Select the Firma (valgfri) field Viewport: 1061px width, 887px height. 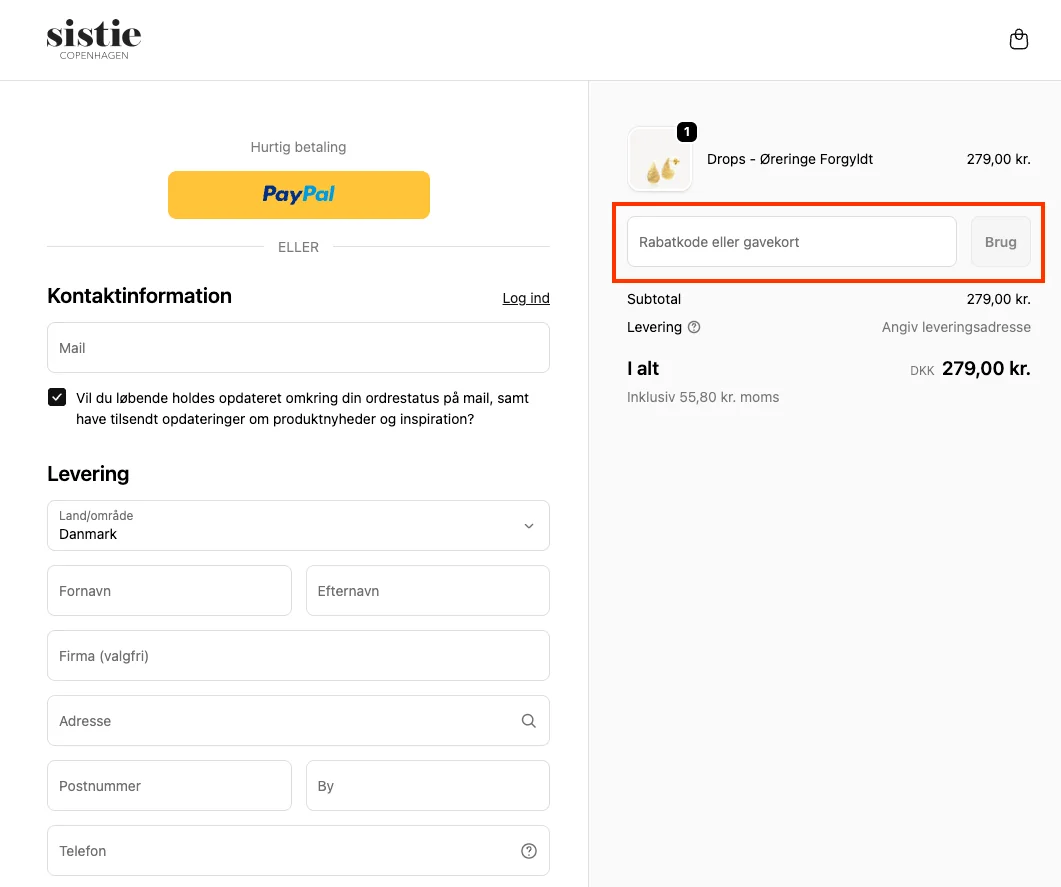click(298, 656)
